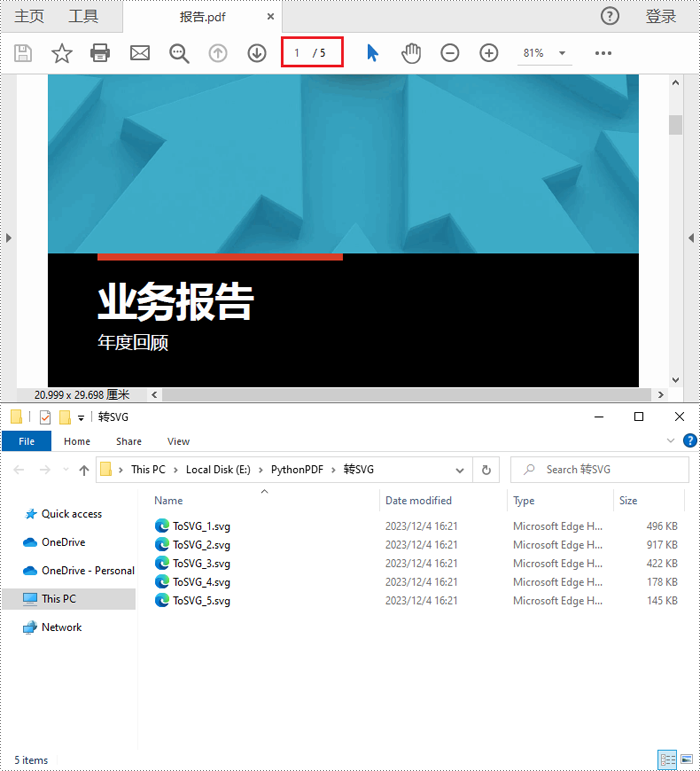Click quick access properties checkmark icon
Screen dimensions: 700x771
[x=45, y=417]
